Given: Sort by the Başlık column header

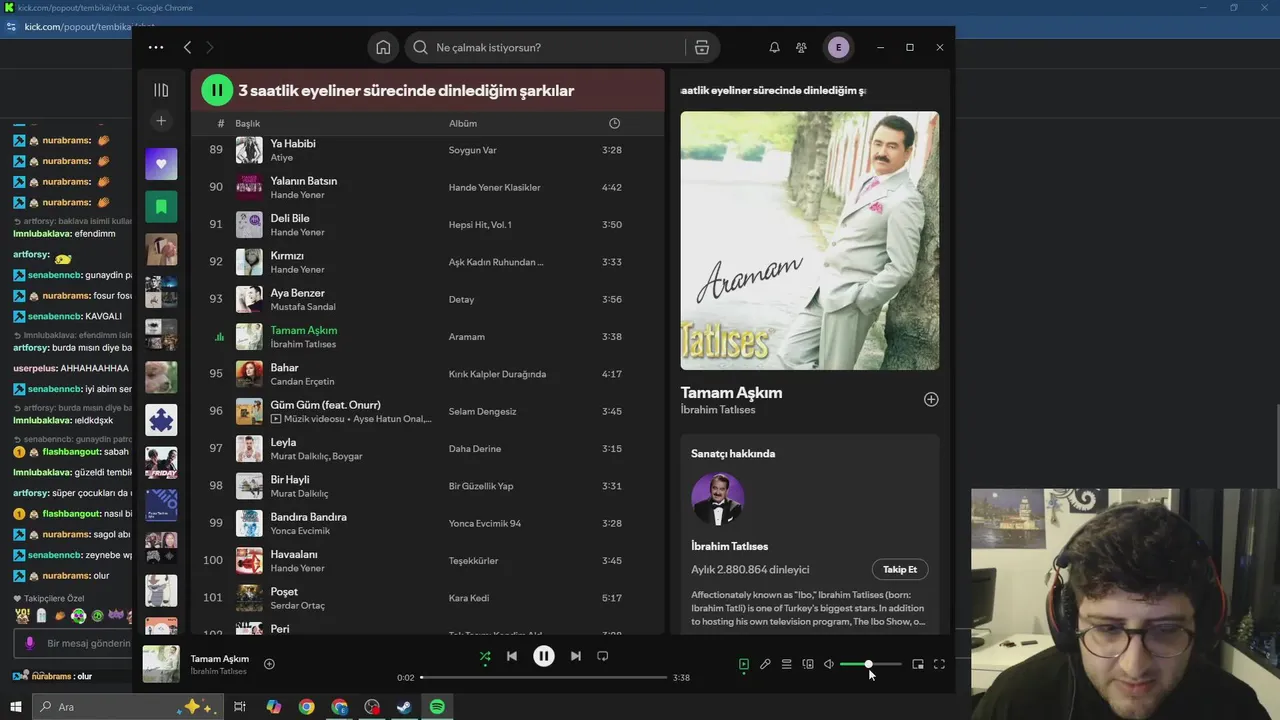Looking at the screenshot, I should click(x=247, y=123).
